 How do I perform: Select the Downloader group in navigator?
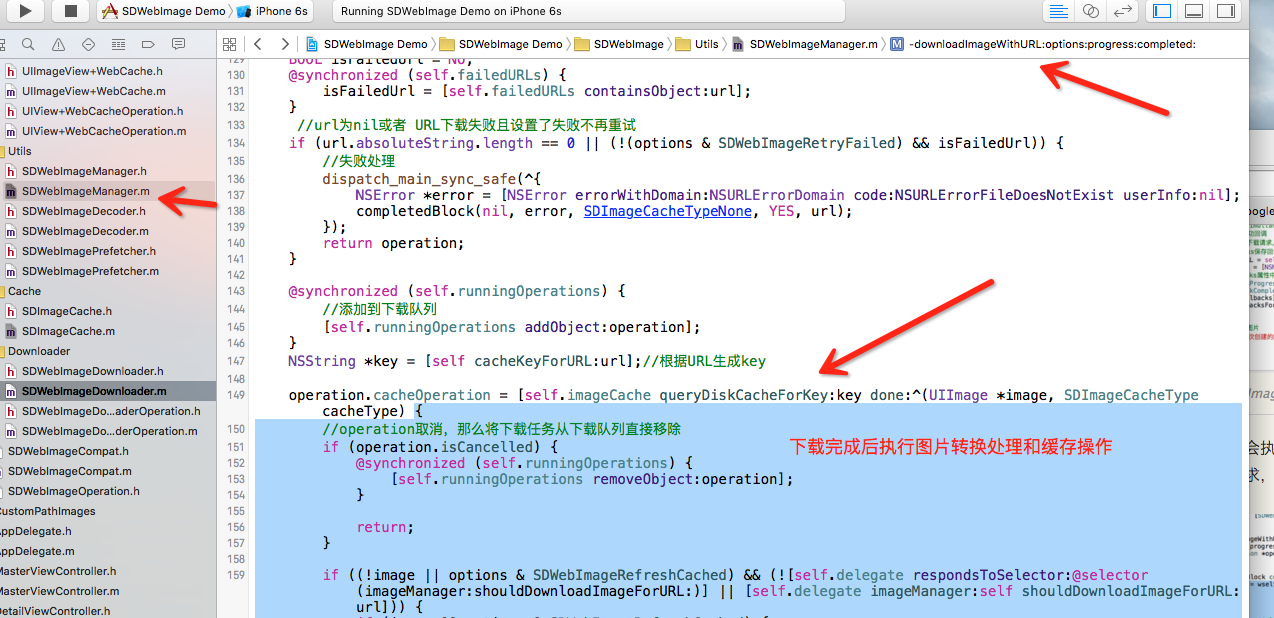click(39, 351)
